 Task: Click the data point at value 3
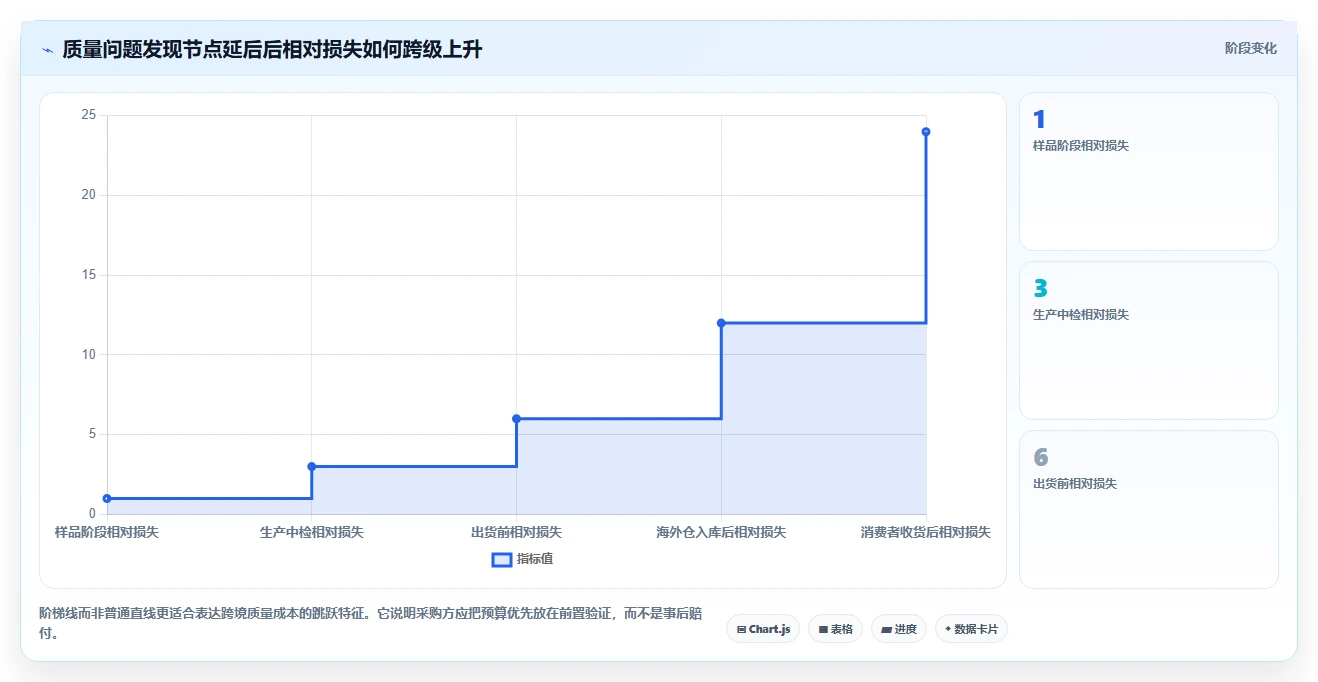[x=312, y=466]
